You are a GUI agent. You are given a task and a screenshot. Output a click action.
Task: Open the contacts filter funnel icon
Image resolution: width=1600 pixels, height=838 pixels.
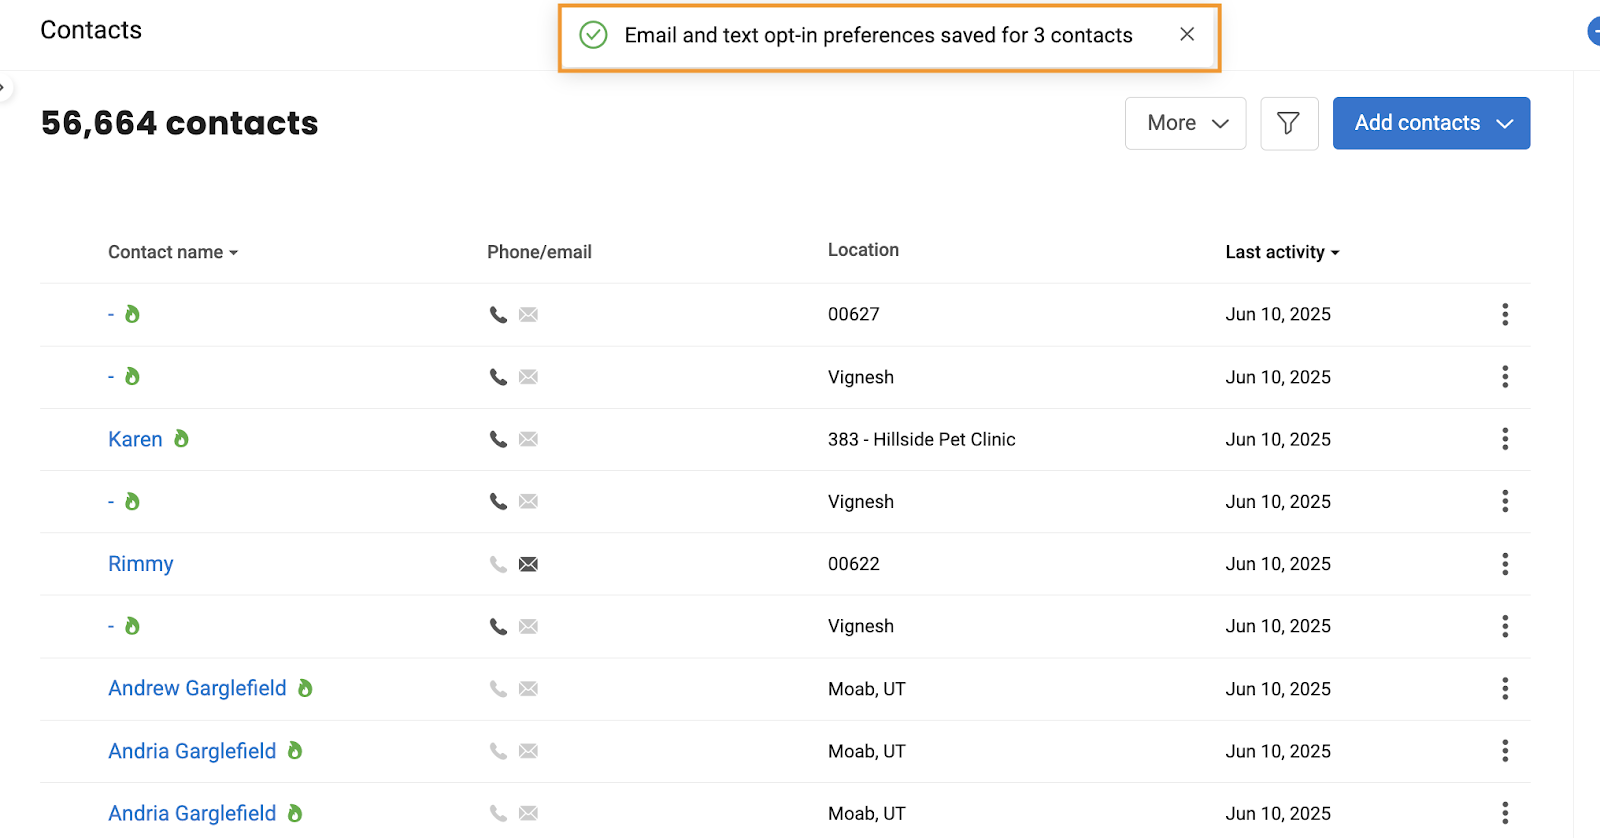click(x=1289, y=123)
